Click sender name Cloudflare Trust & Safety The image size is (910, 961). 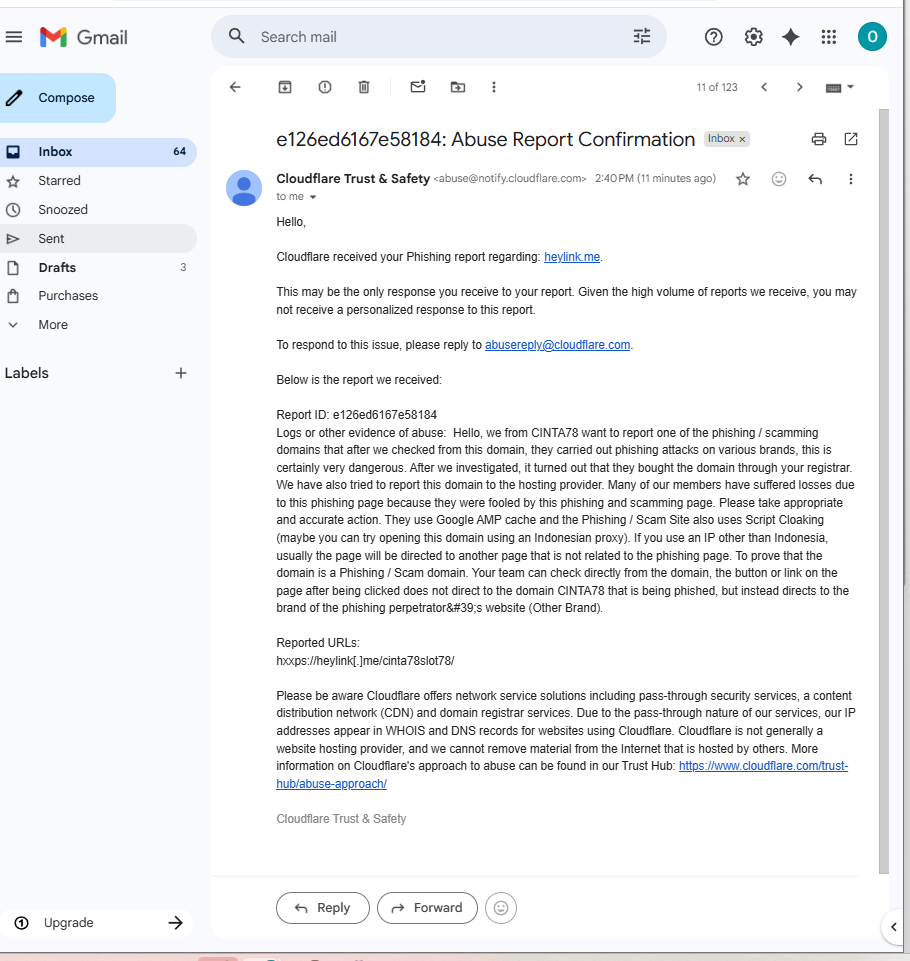[x=353, y=178]
